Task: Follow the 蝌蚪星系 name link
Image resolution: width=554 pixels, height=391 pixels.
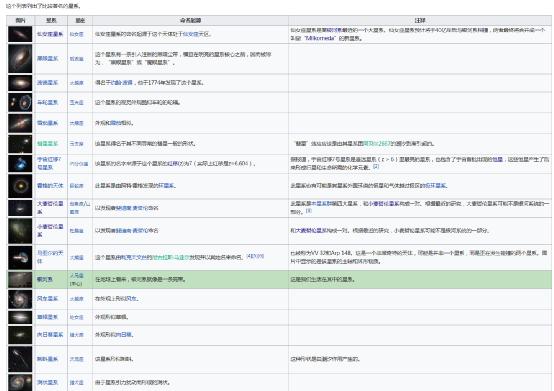Action: pyautogui.click(x=47, y=359)
